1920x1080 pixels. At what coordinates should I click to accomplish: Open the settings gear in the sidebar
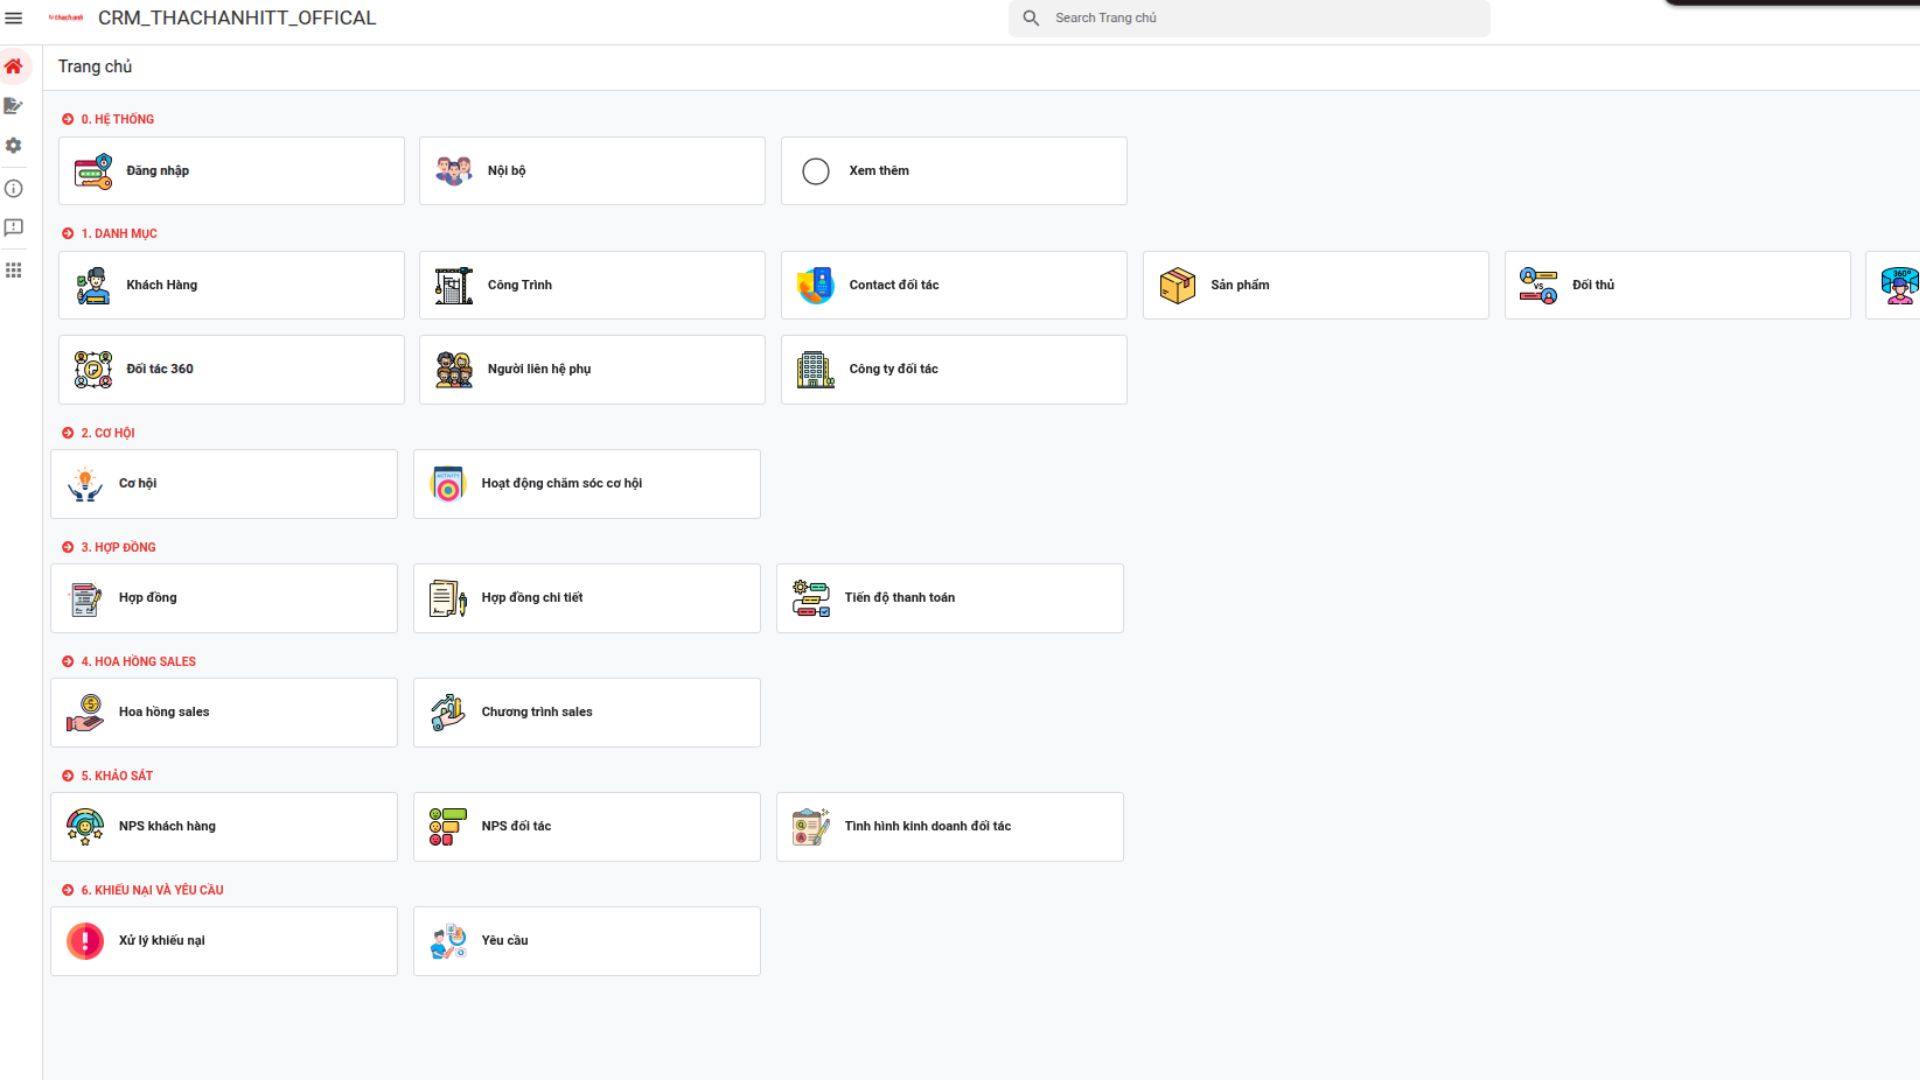[14, 146]
